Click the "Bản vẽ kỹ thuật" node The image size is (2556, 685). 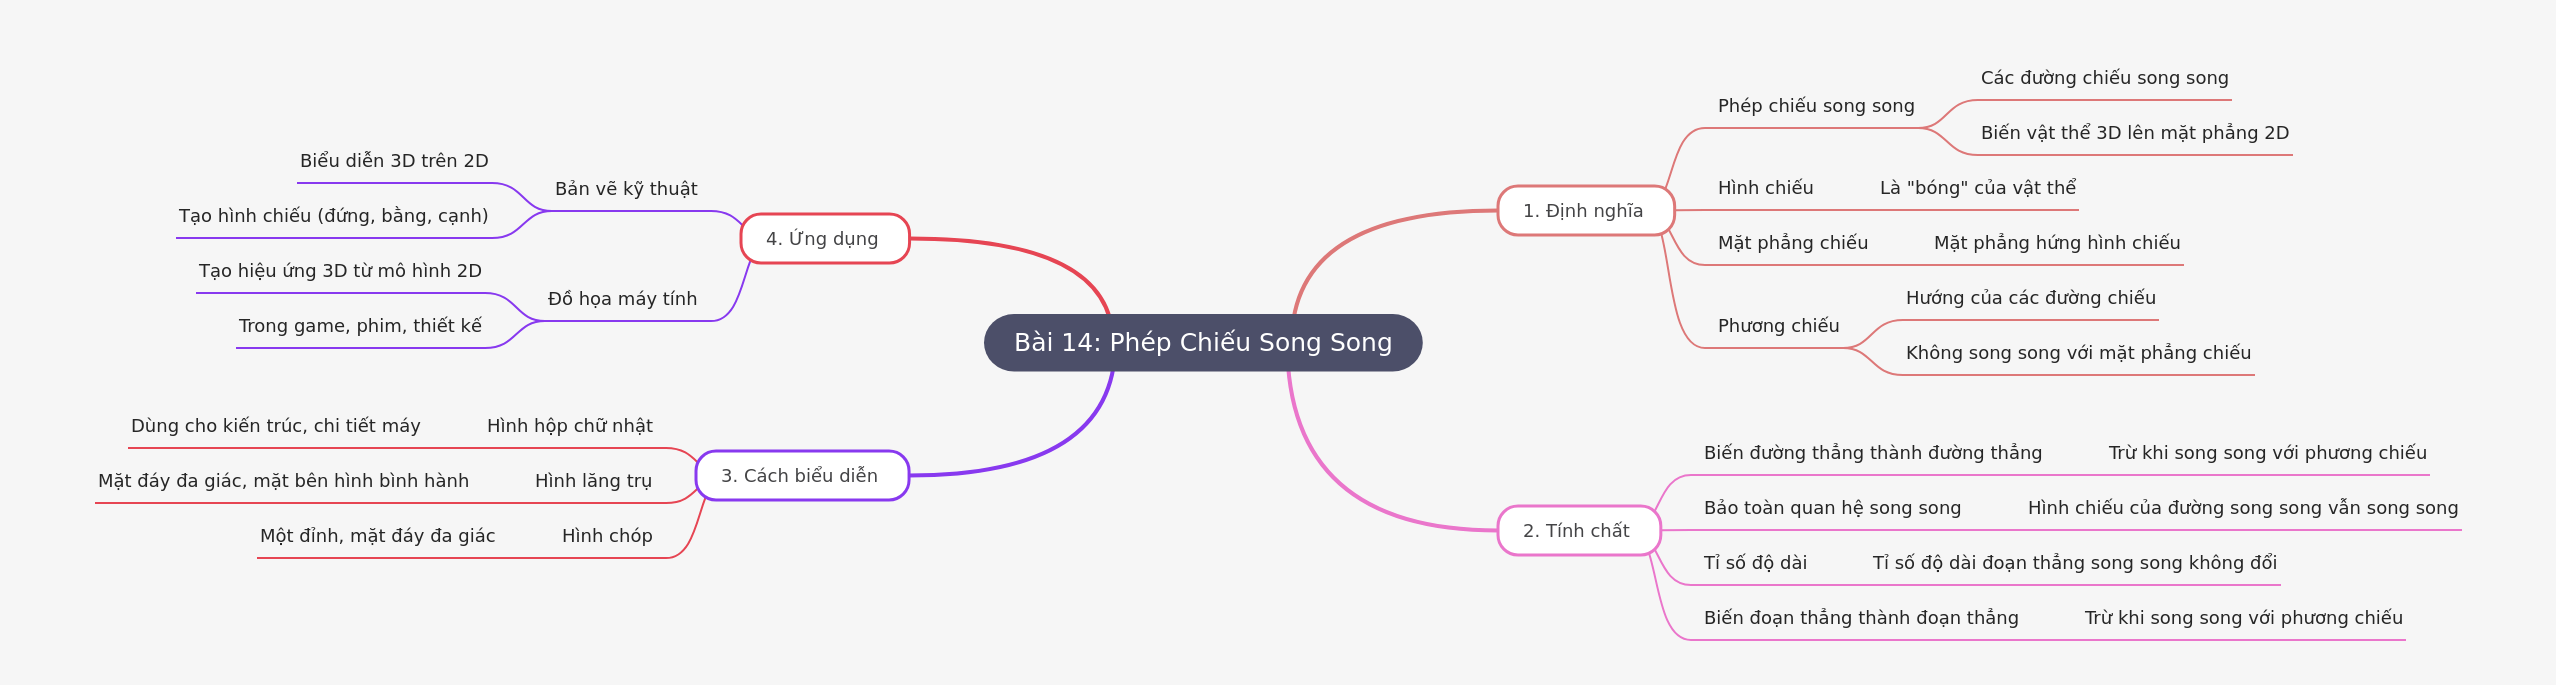click(x=626, y=189)
